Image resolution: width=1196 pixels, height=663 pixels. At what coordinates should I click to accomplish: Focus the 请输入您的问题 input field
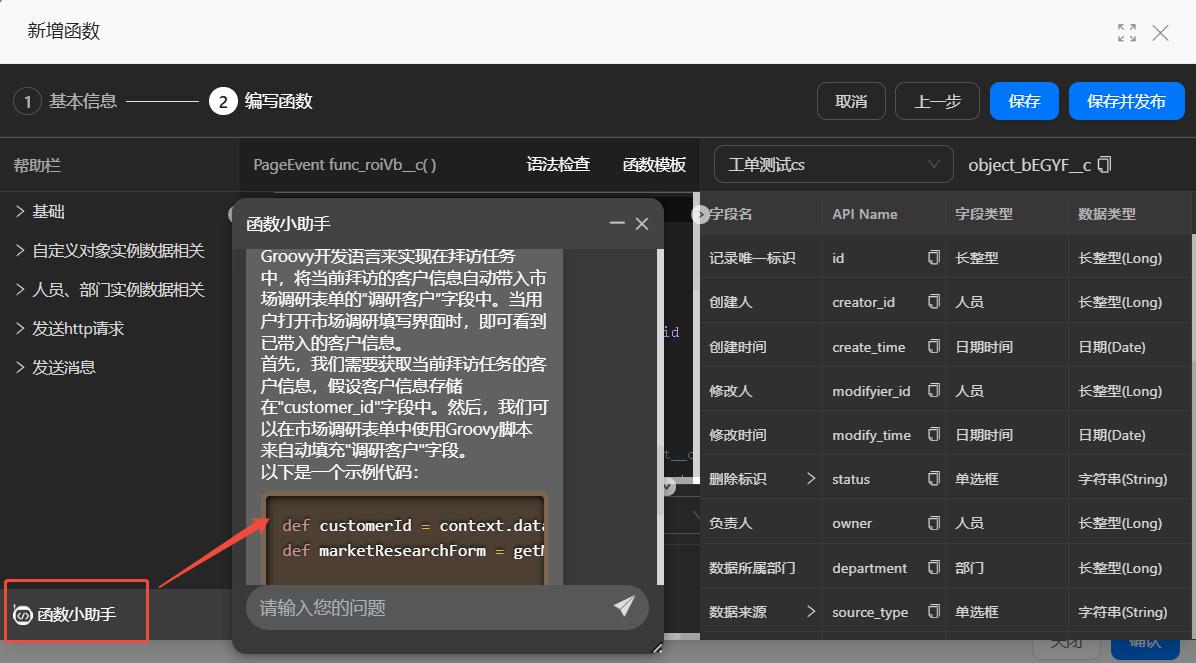click(x=427, y=607)
